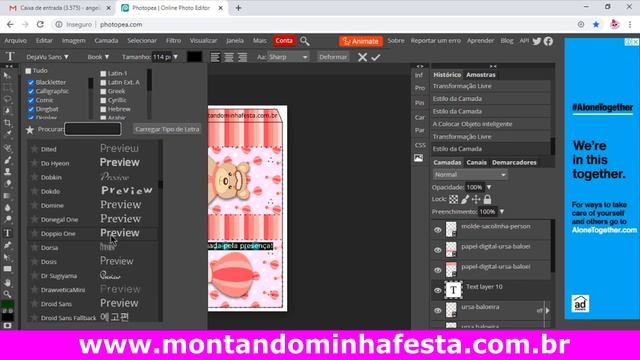The width and height of the screenshot is (640, 360).
Task: Open the image panel icon below CSS
Action: 419,158
